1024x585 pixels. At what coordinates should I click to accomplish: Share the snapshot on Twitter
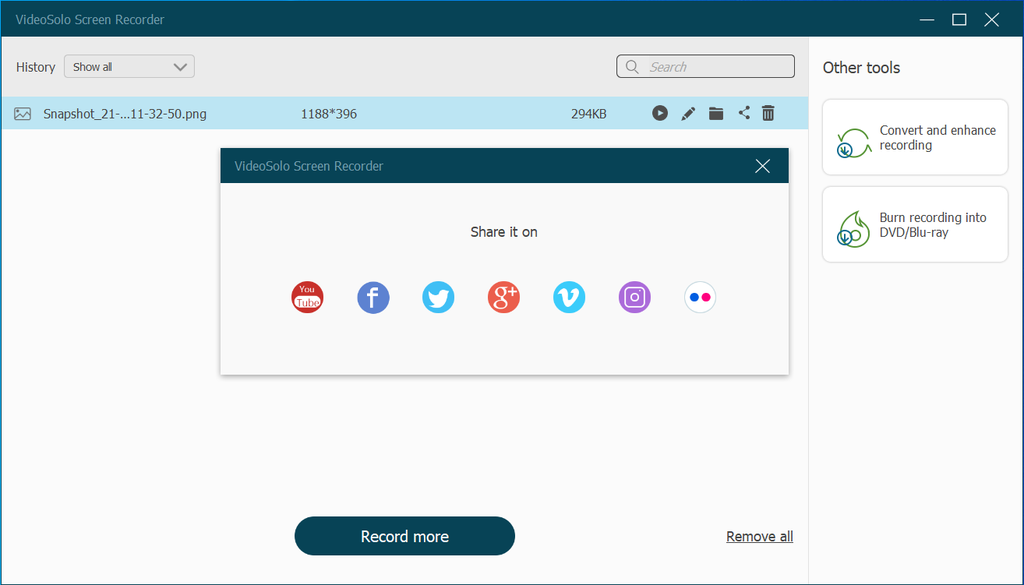(x=438, y=297)
